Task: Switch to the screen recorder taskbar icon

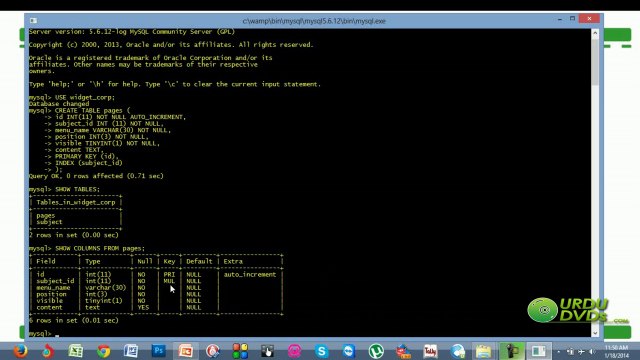Action: (512, 351)
